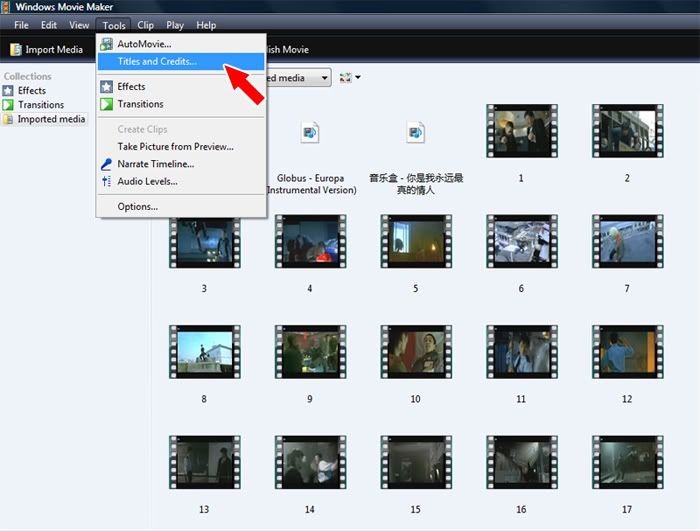Click the Effects star icon in menu
Viewport: 700px width, 531px height.
107,87
